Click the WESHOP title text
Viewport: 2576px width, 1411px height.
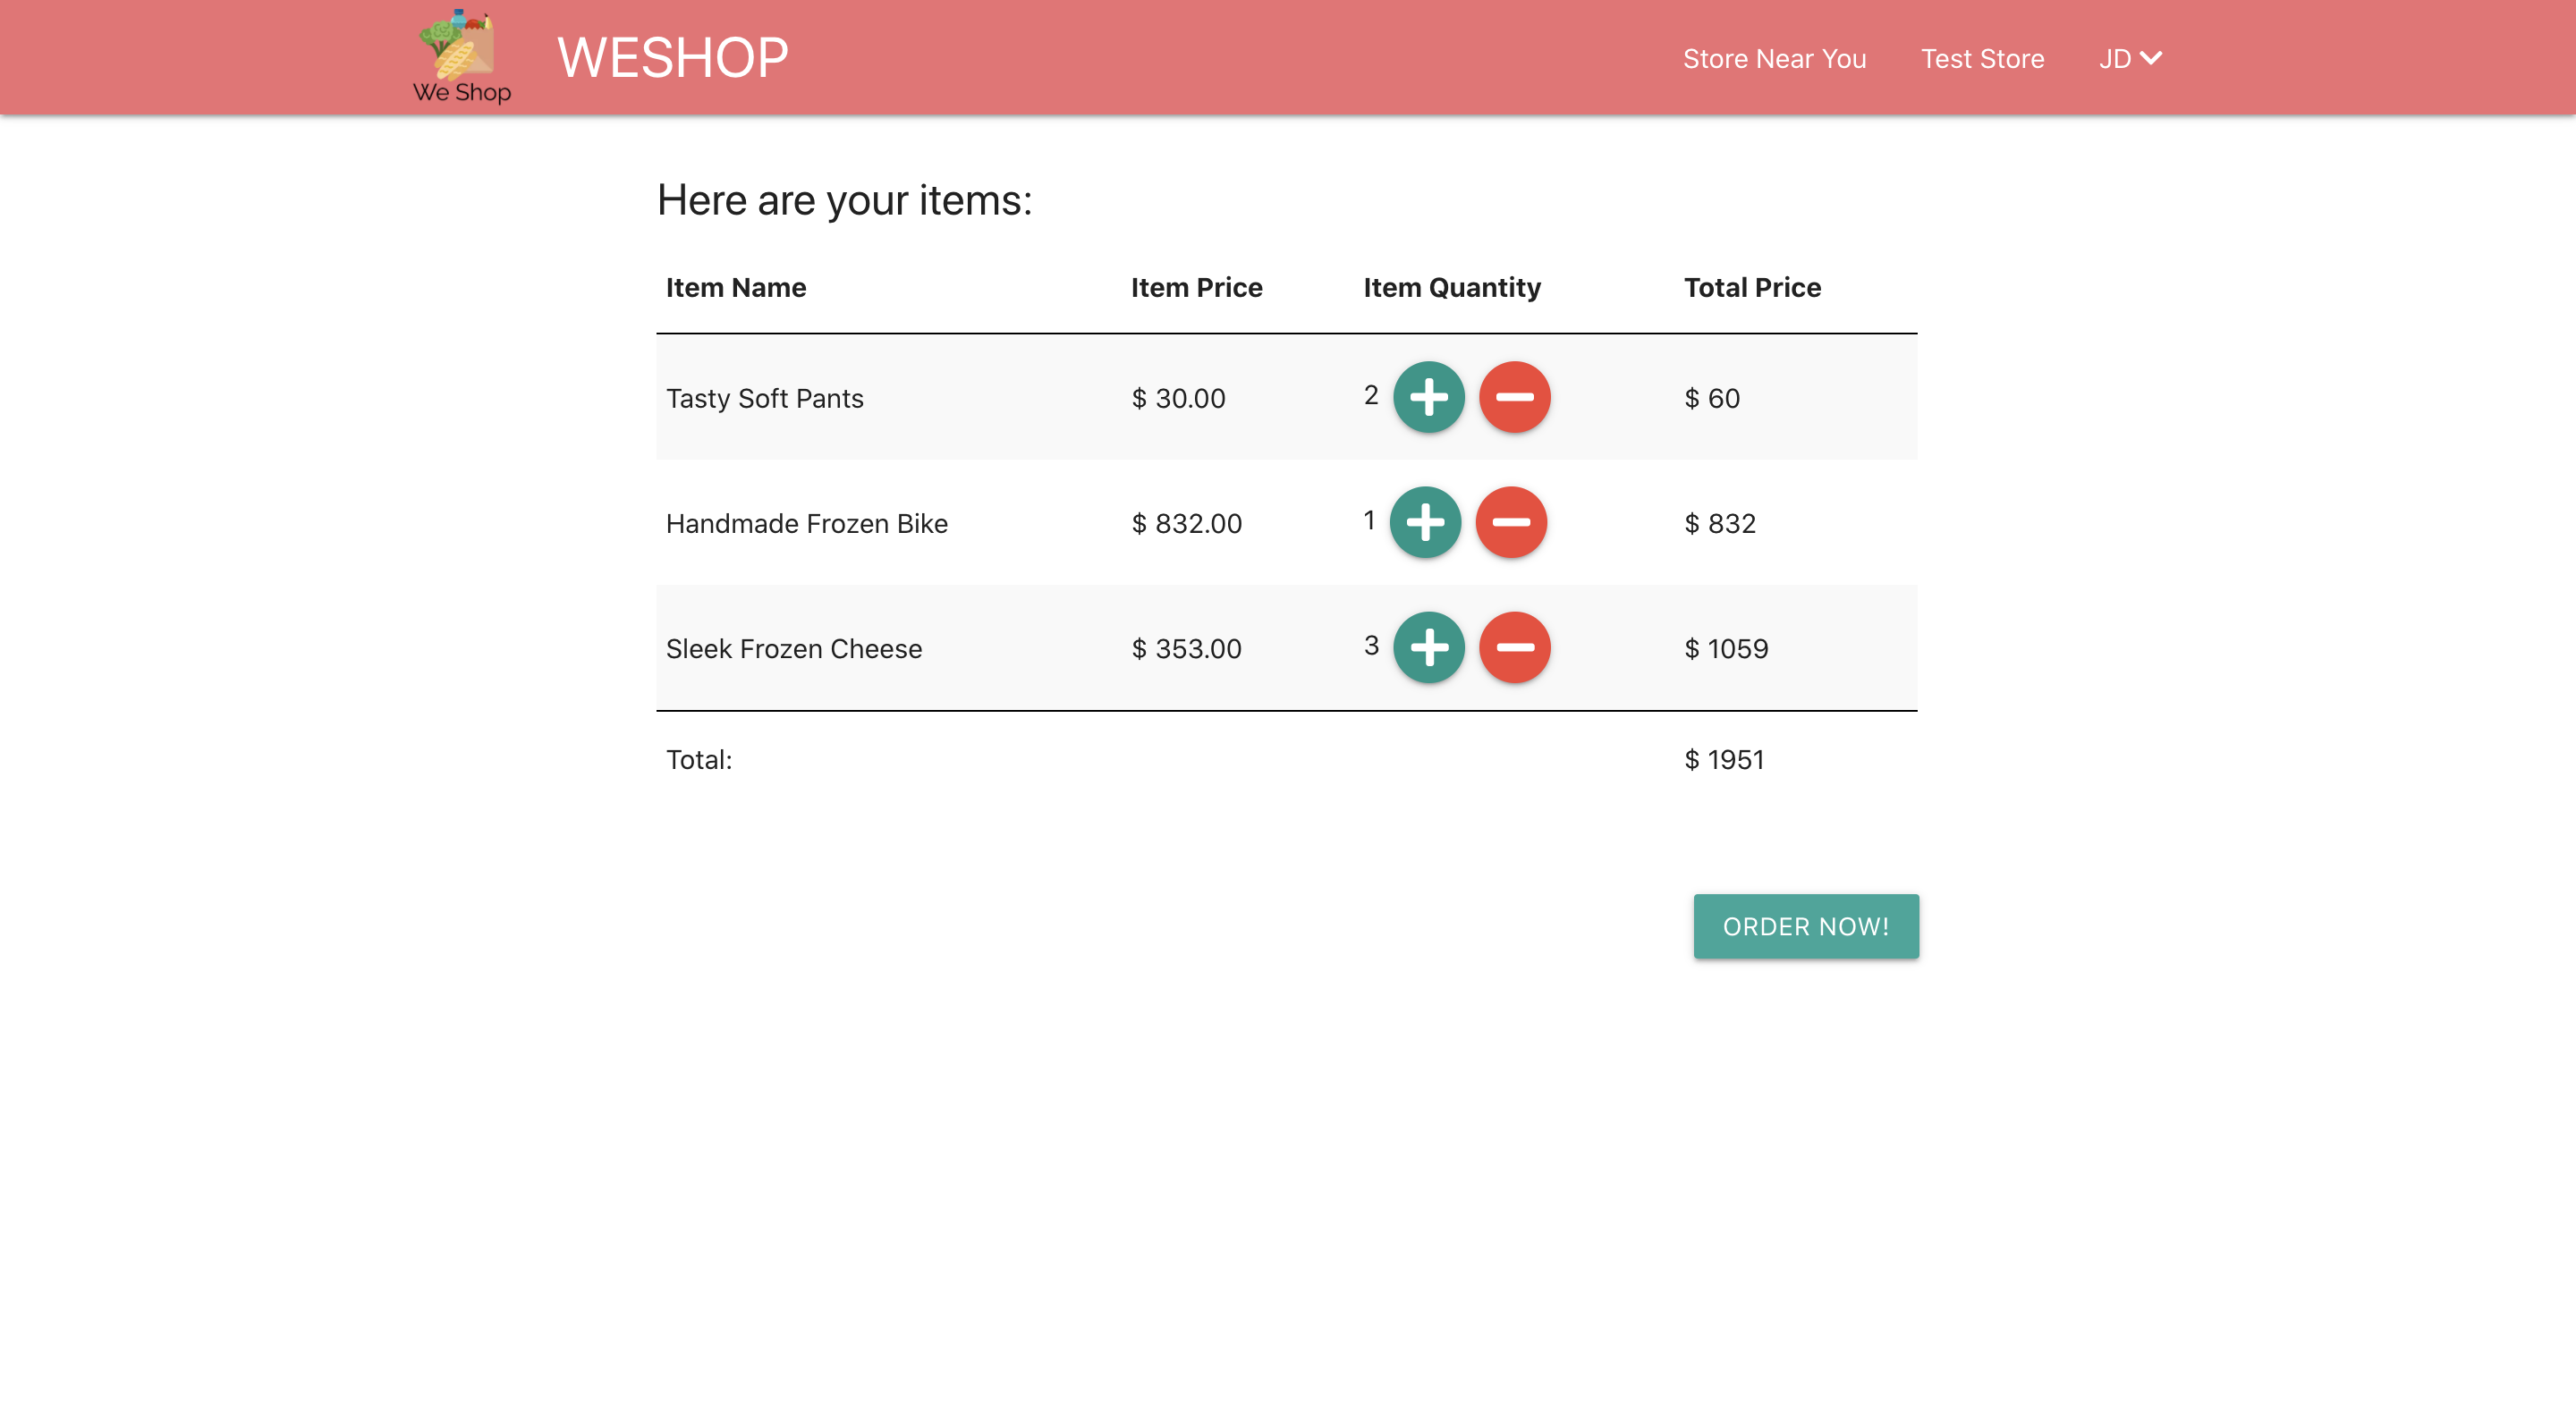tap(672, 57)
